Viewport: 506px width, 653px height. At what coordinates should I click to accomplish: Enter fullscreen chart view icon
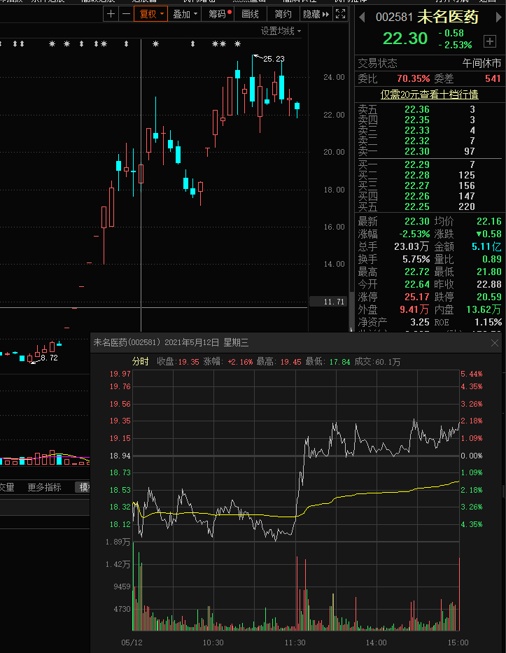[x=340, y=14]
